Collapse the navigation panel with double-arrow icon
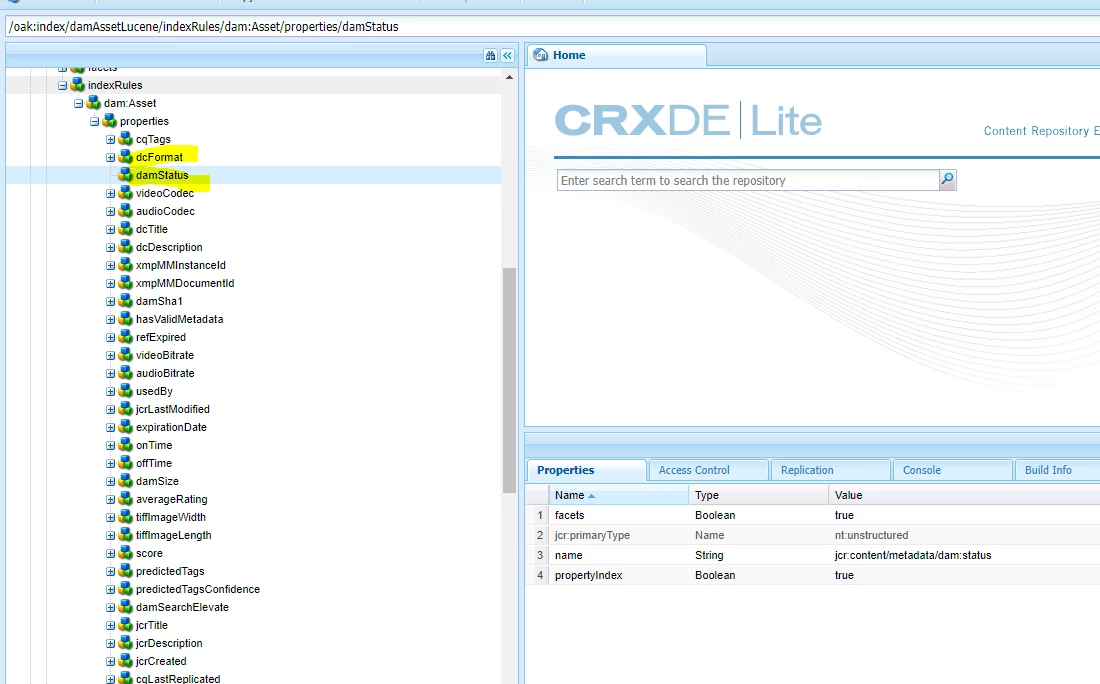The width and height of the screenshot is (1100, 684). click(x=507, y=55)
